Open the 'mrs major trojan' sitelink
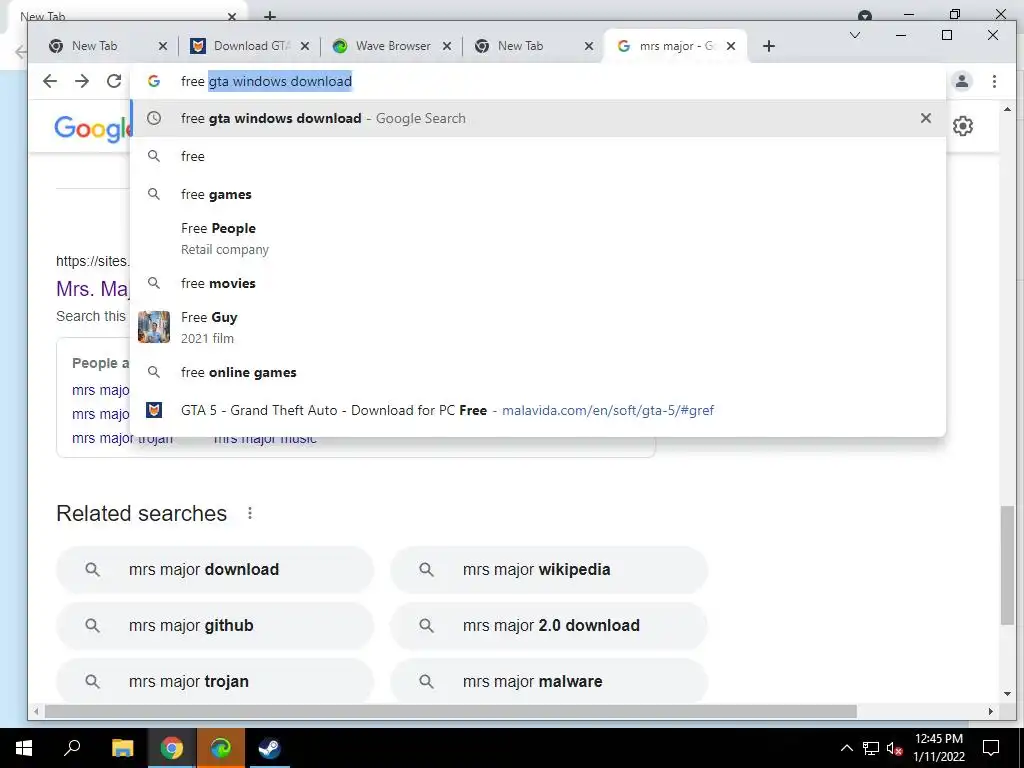 click(x=122, y=438)
